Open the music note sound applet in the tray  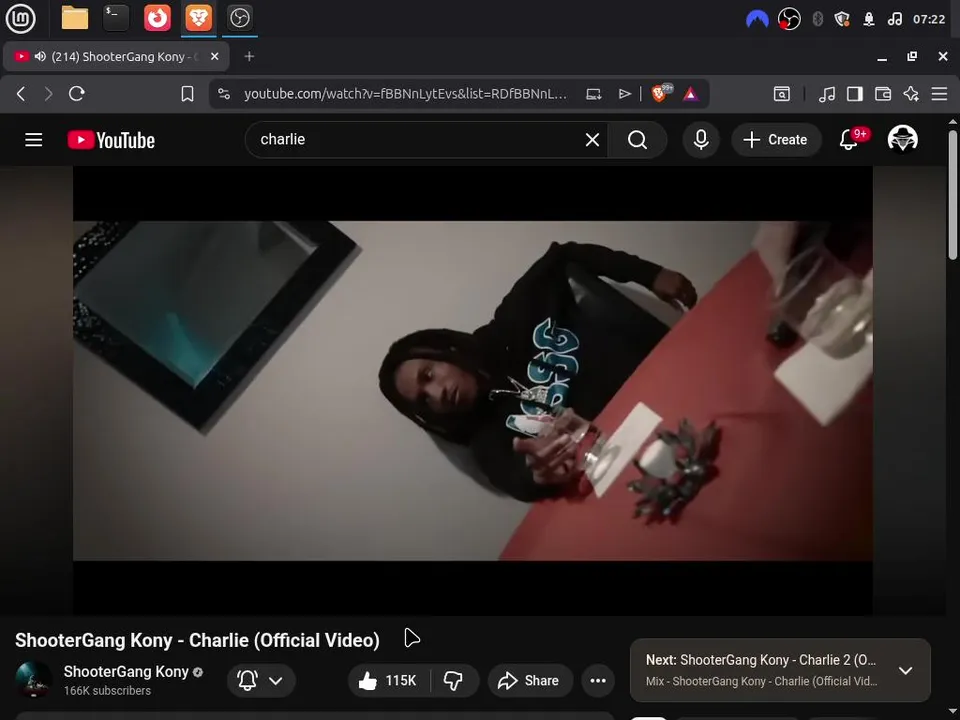894,19
